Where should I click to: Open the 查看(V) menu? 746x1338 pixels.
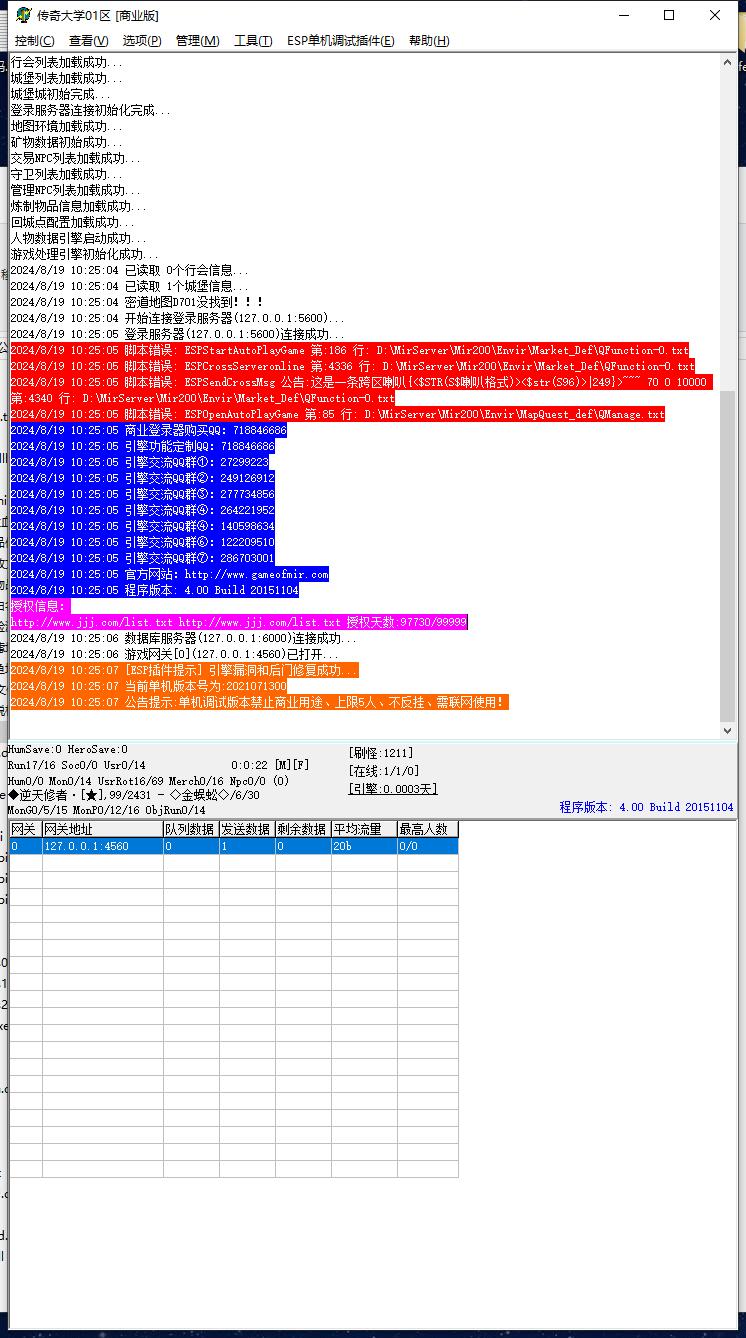88,41
